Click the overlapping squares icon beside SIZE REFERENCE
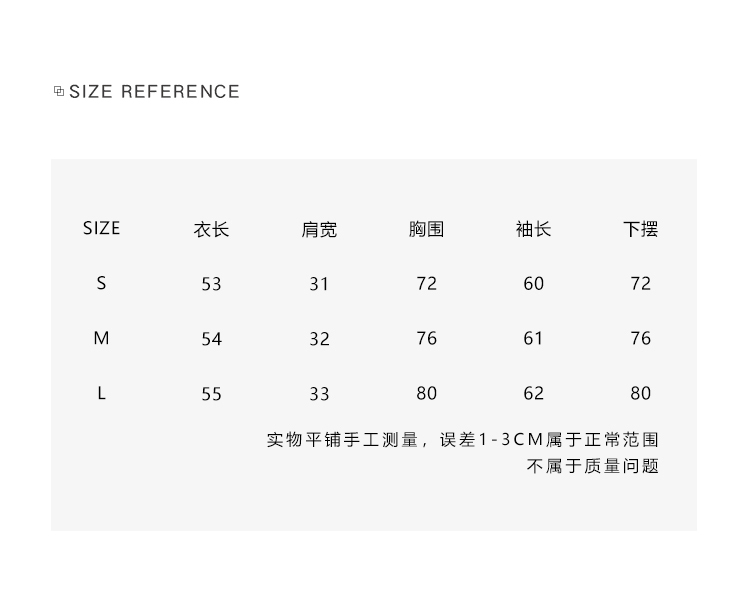The image size is (750, 597). pyautogui.click(x=59, y=91)
